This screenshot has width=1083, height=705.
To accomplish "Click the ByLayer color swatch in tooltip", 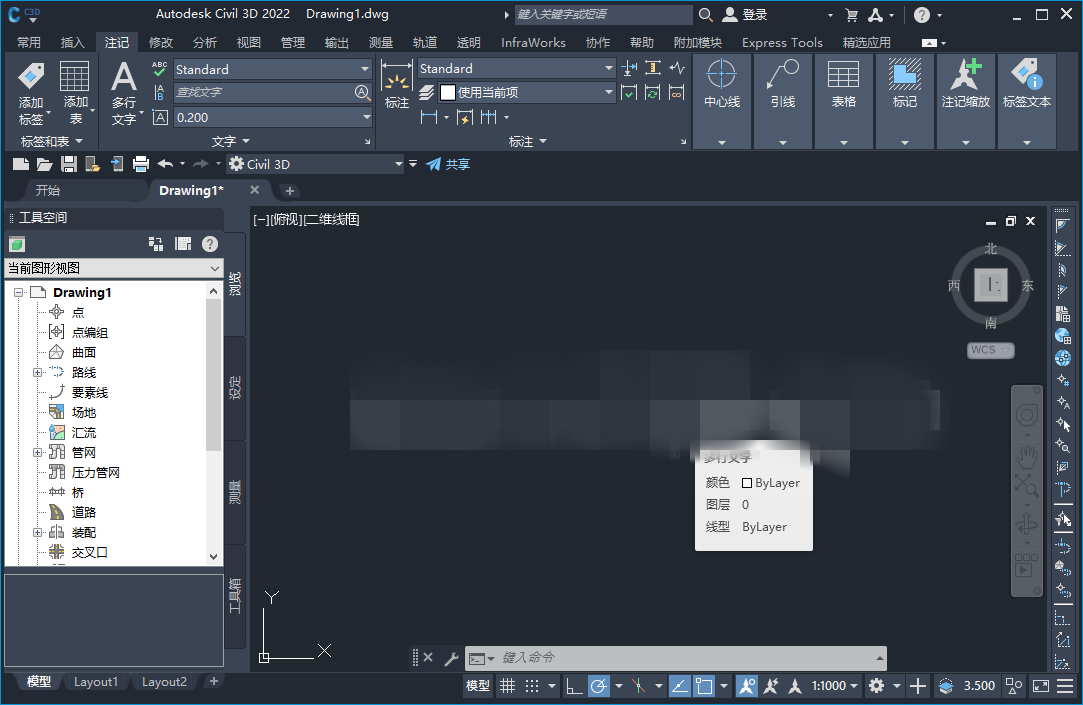I will coord(747,483).
